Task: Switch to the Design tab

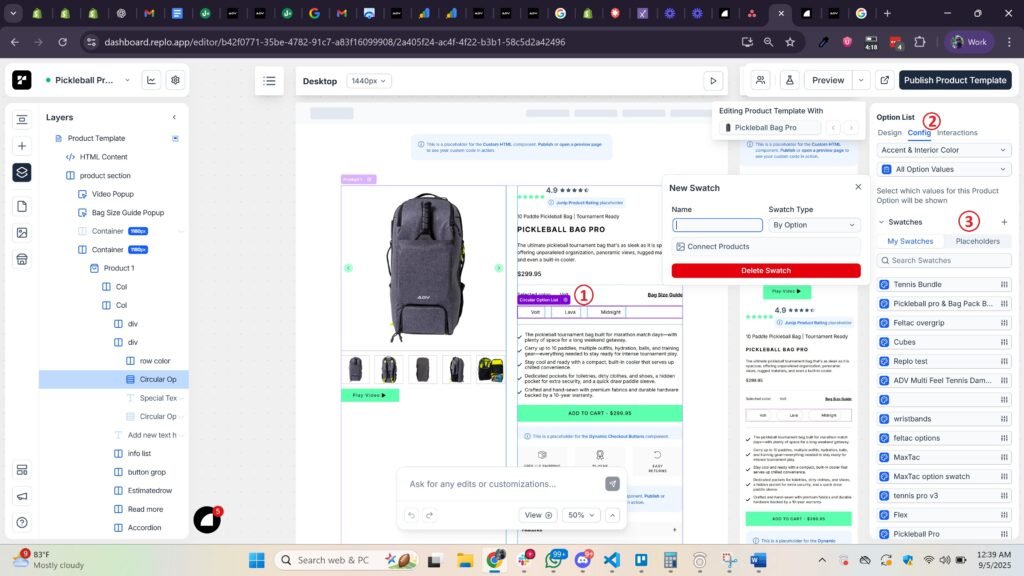Action: [x=889, y=133]
